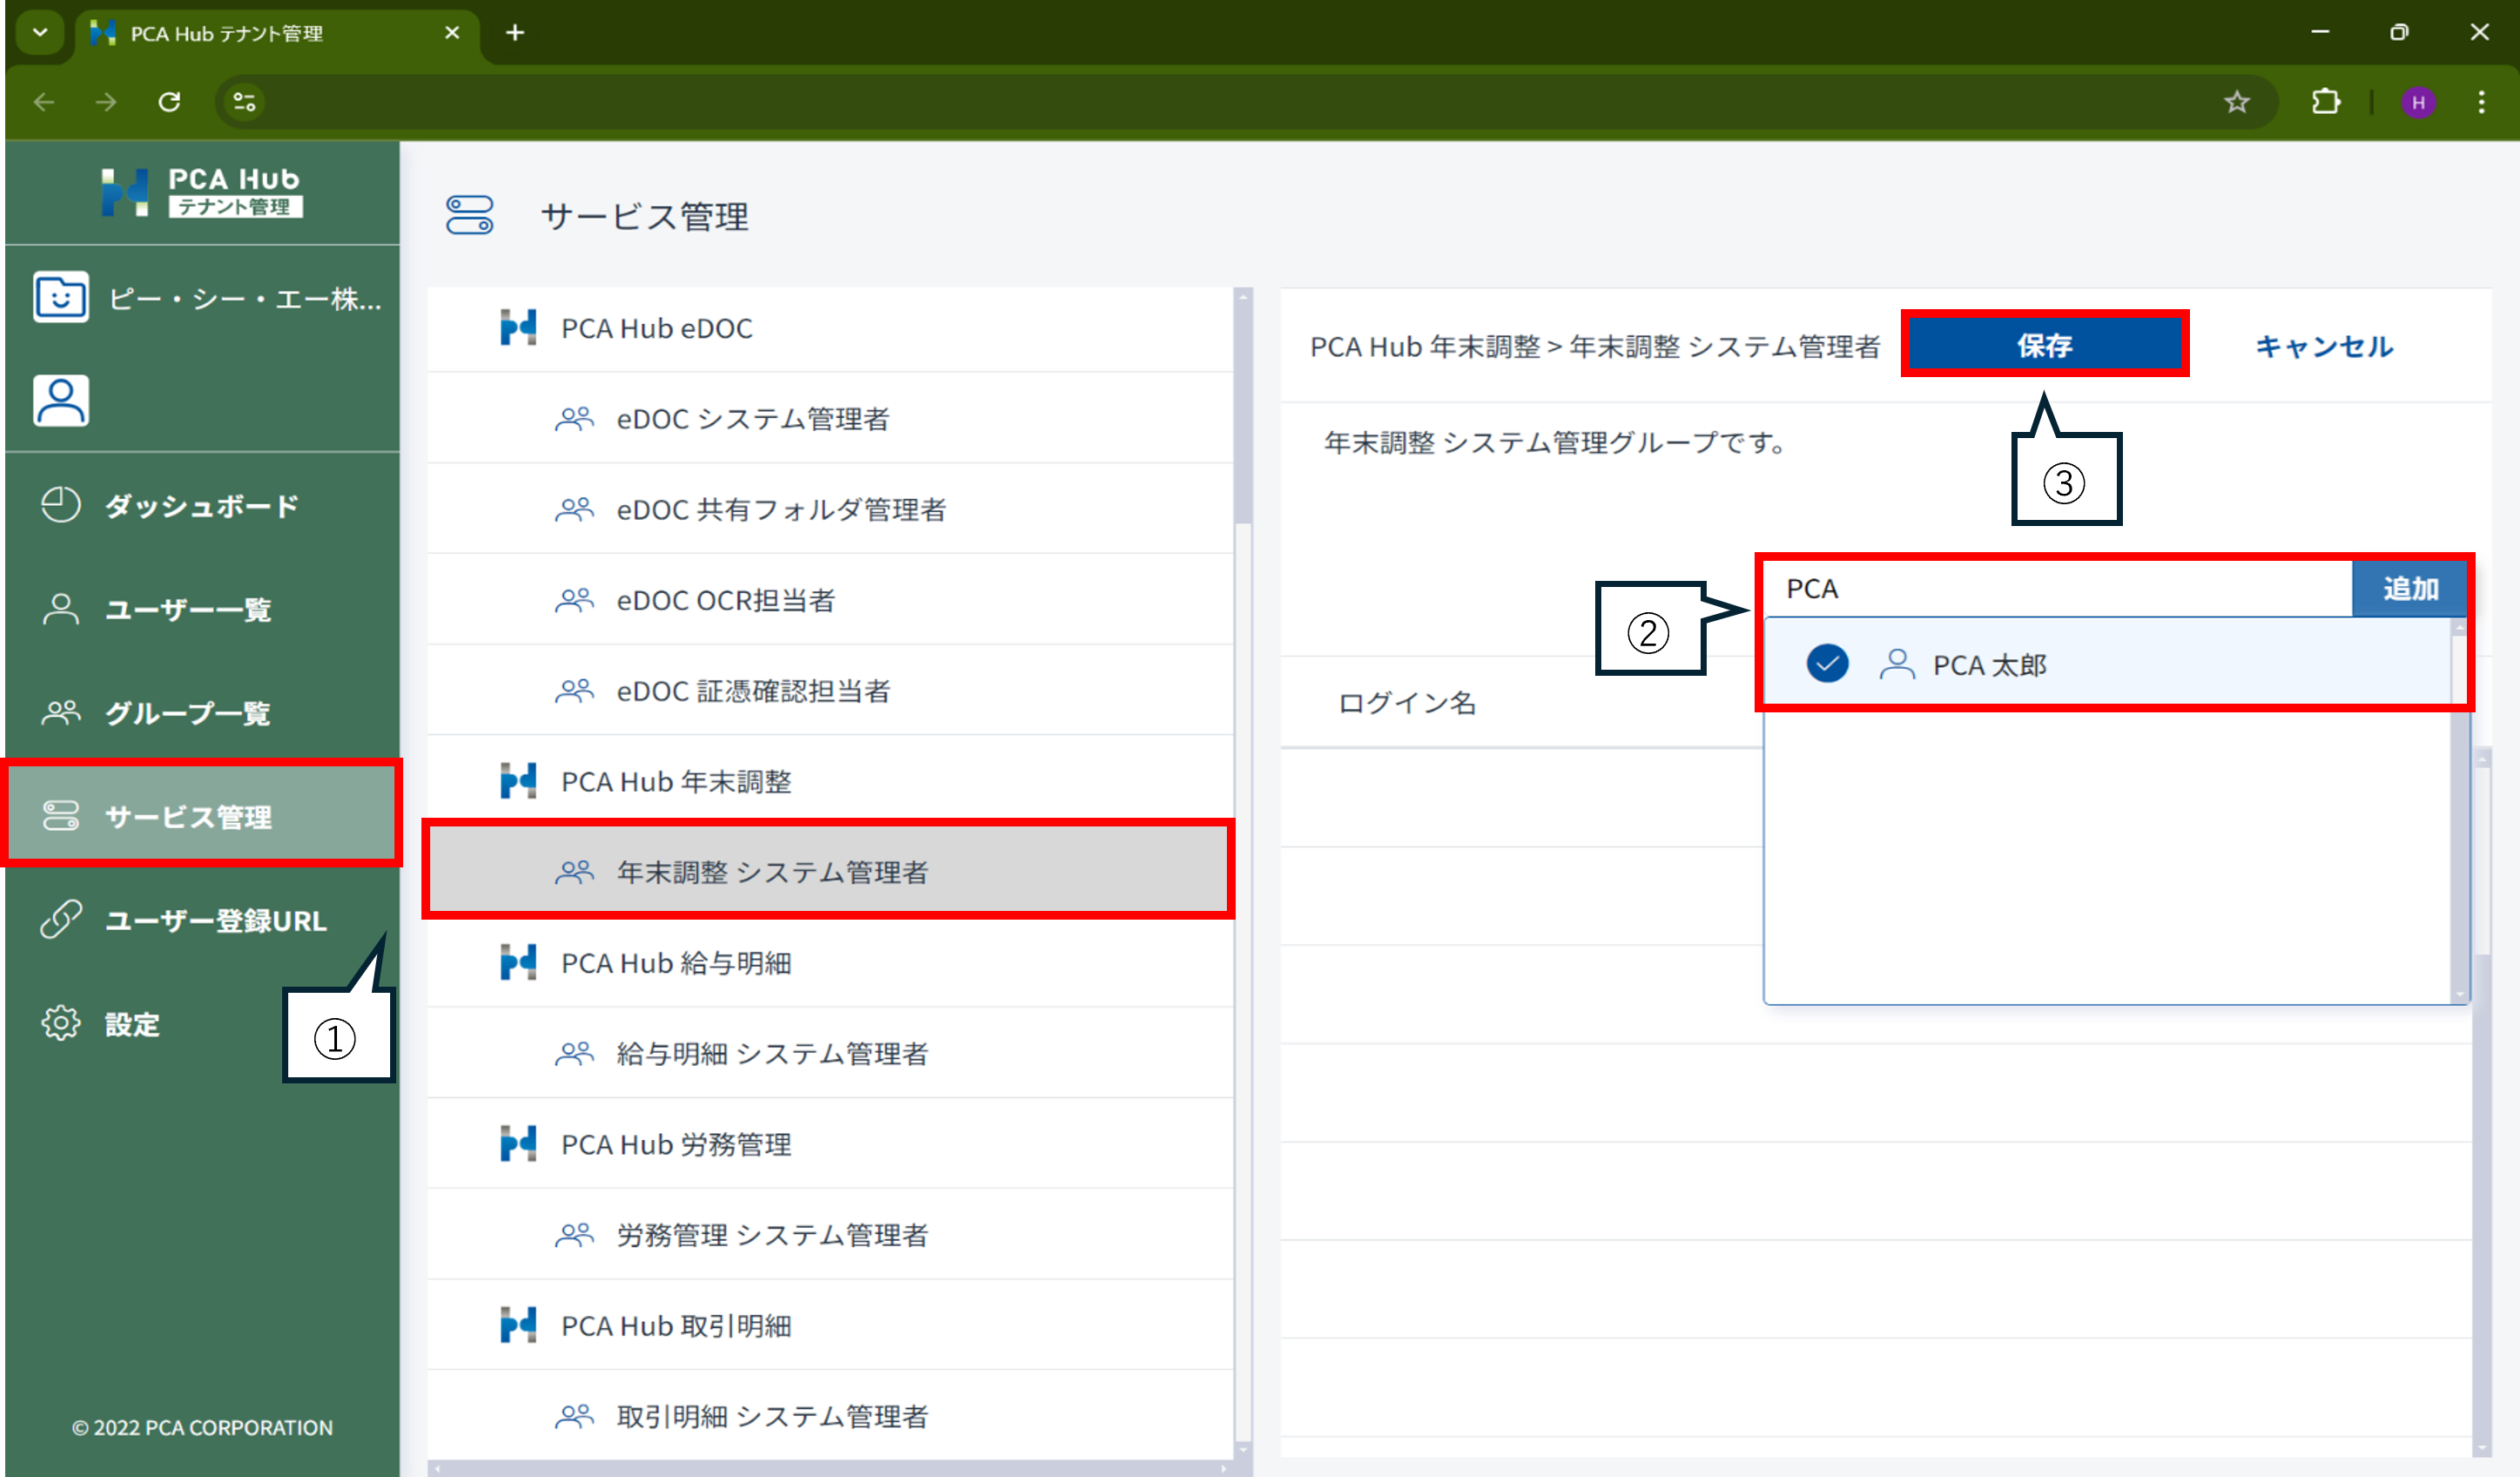Open the Chrome profile avatar H
Screen dimensions: 2520x1477
tap(2418, 102)
